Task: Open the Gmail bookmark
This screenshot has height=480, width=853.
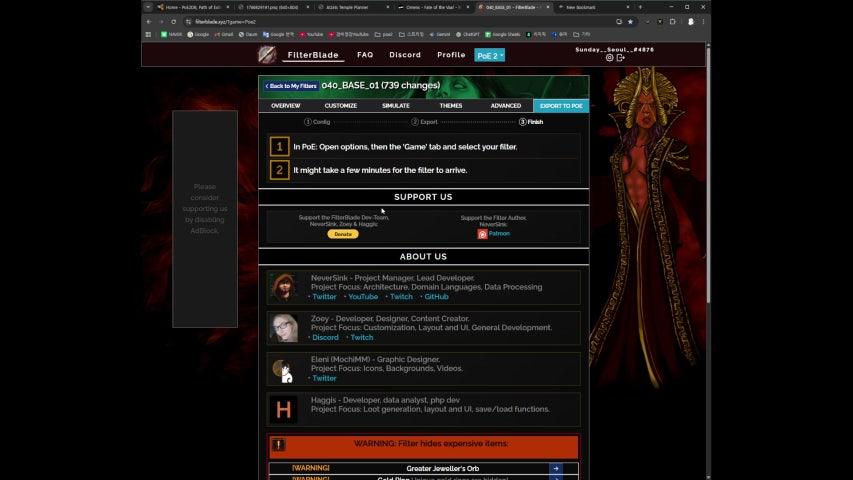Action: click(x=224, y=34)
